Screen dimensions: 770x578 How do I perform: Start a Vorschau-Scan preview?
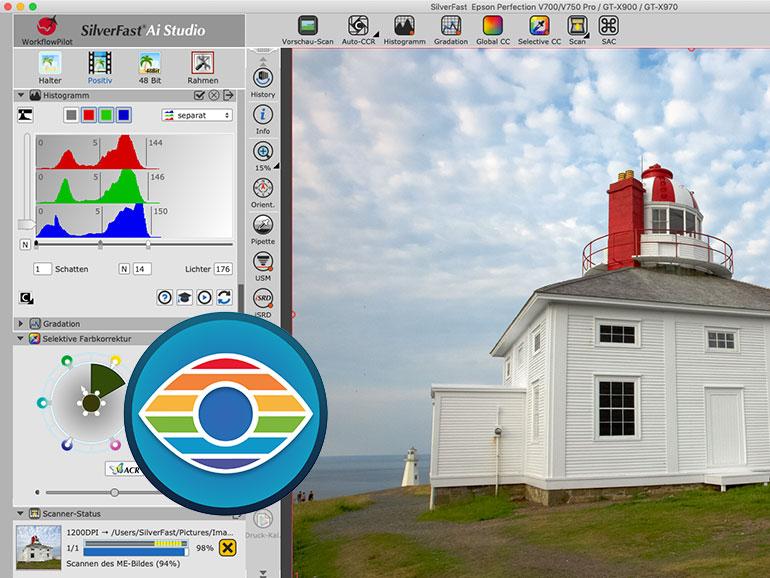[308, 30]
